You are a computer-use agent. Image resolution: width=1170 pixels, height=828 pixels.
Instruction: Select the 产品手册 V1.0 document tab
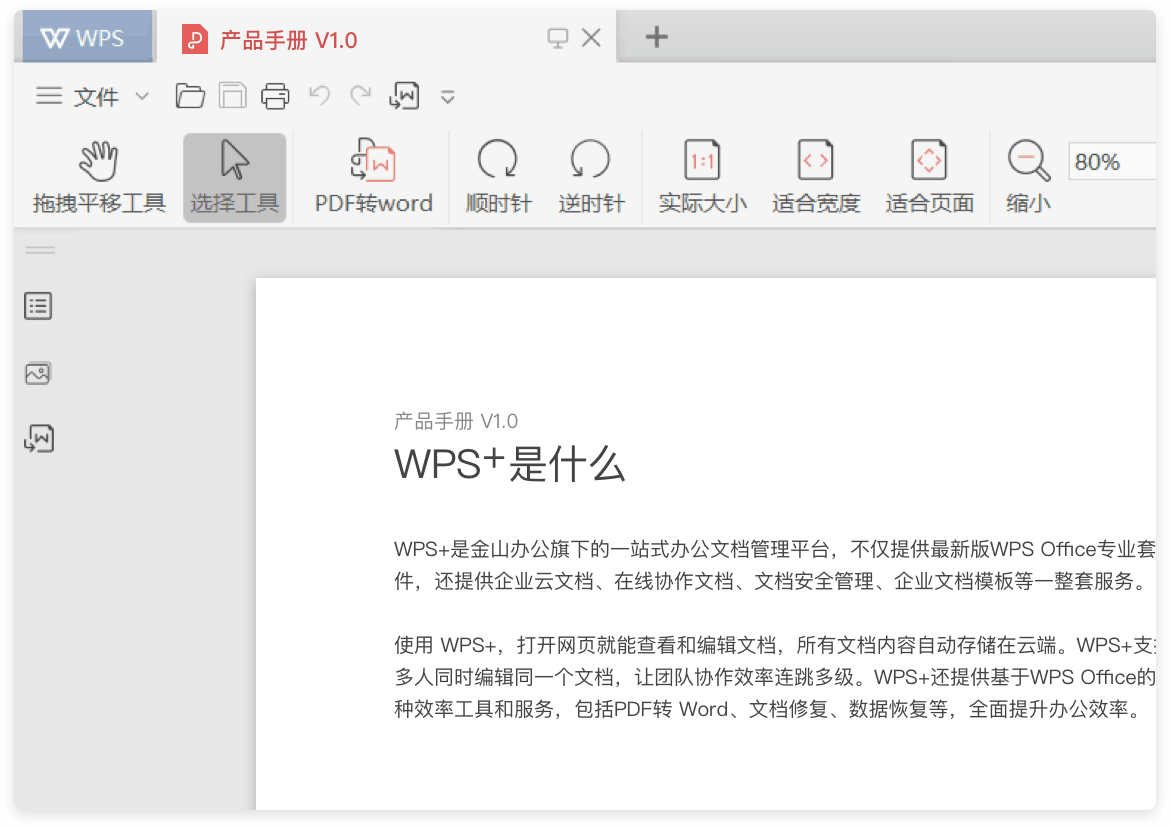[x=288, y=40]
